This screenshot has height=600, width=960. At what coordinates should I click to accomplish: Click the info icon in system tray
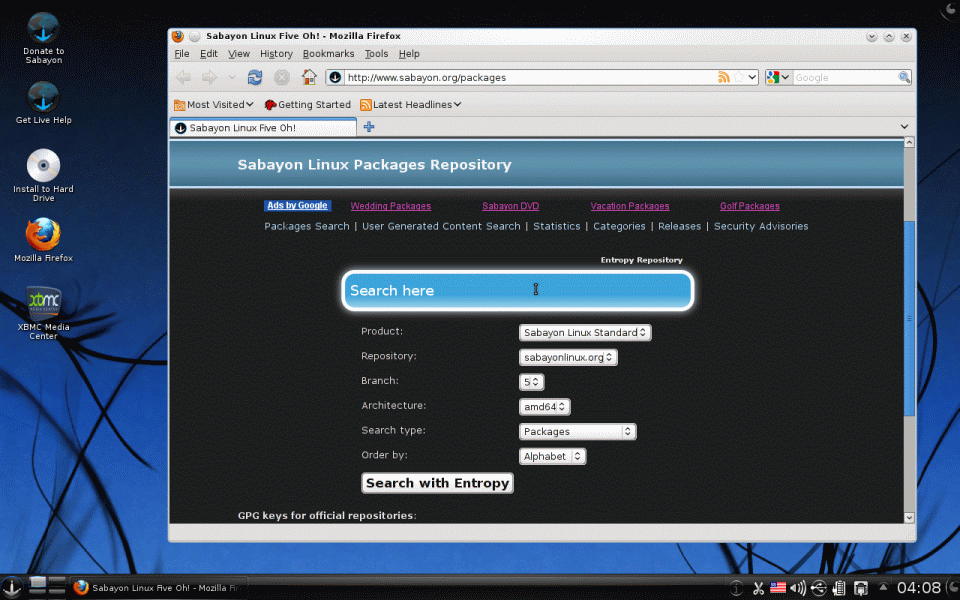pos(737,588)
